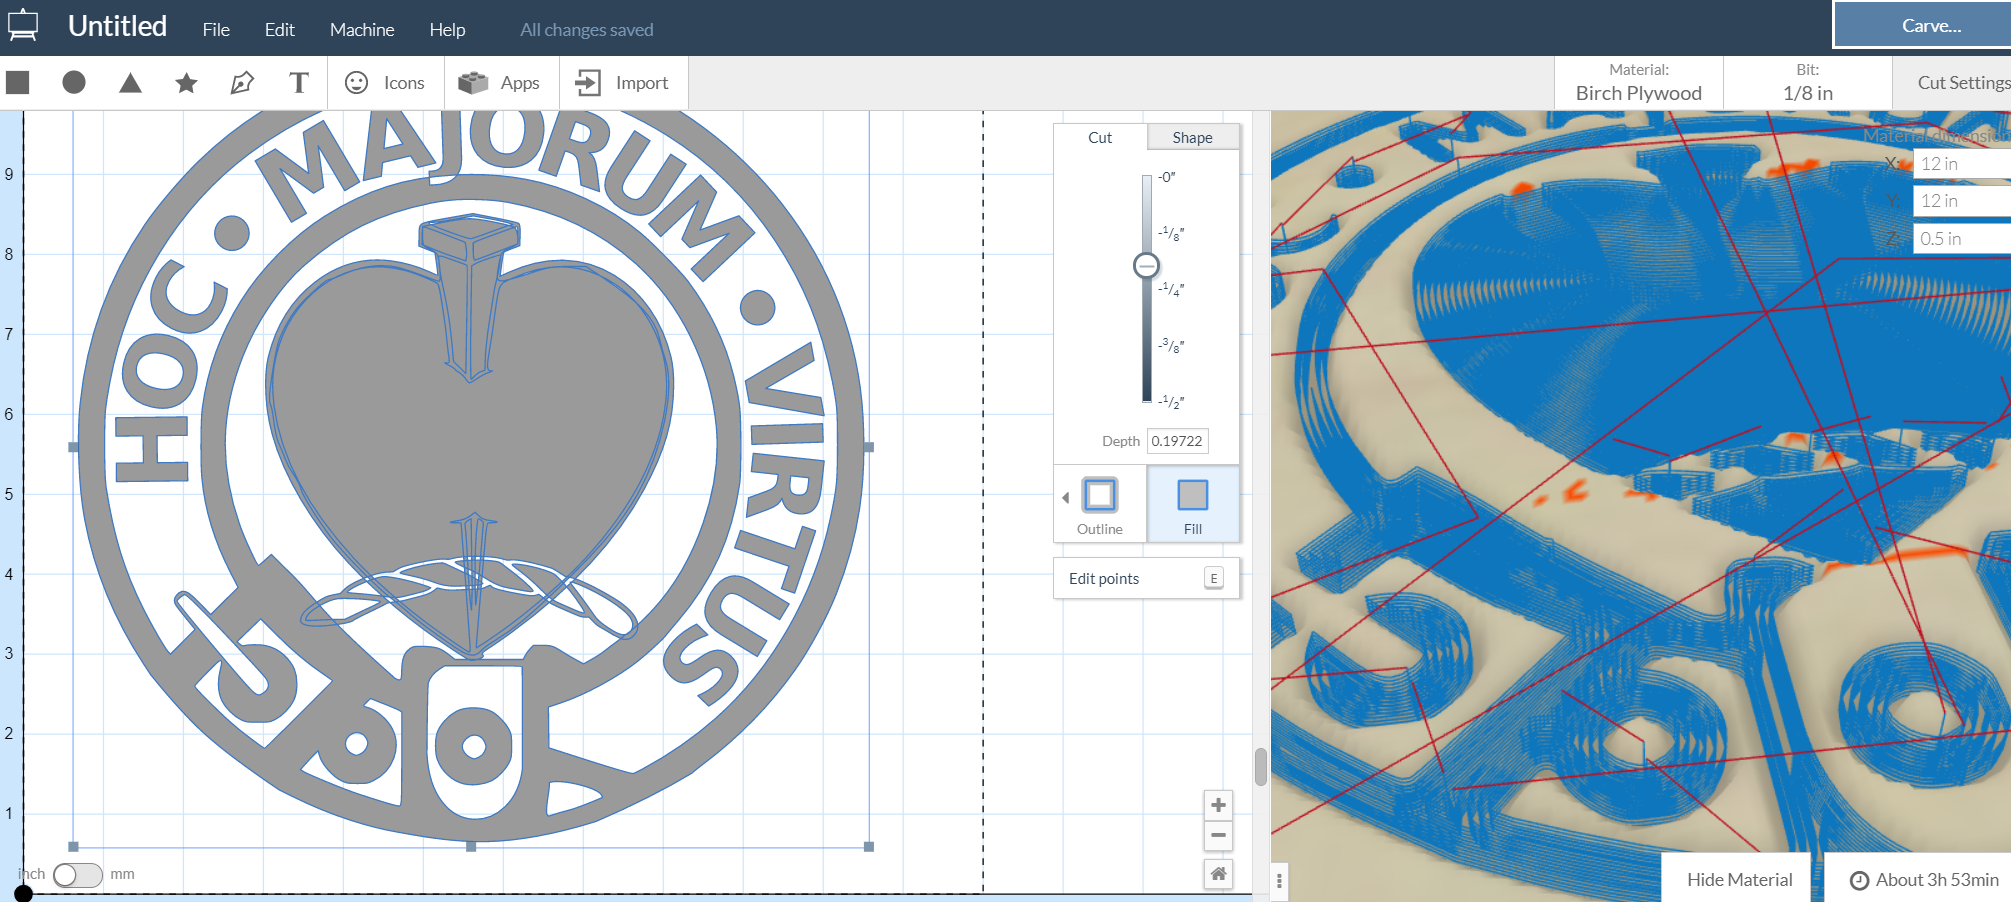Open the Apps panel
Viewport: 2011px width, 902px height.
click(x=499, y=83)
